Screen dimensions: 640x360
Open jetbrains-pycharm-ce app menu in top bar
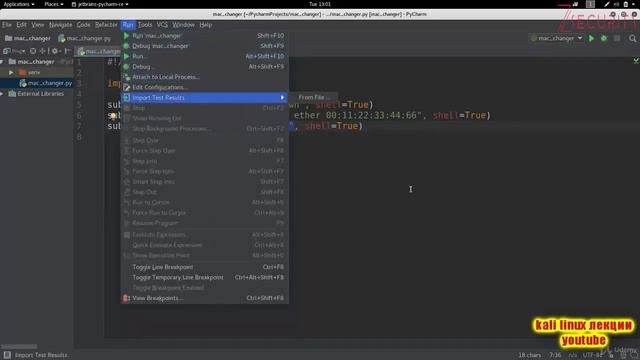coord(100,4)
